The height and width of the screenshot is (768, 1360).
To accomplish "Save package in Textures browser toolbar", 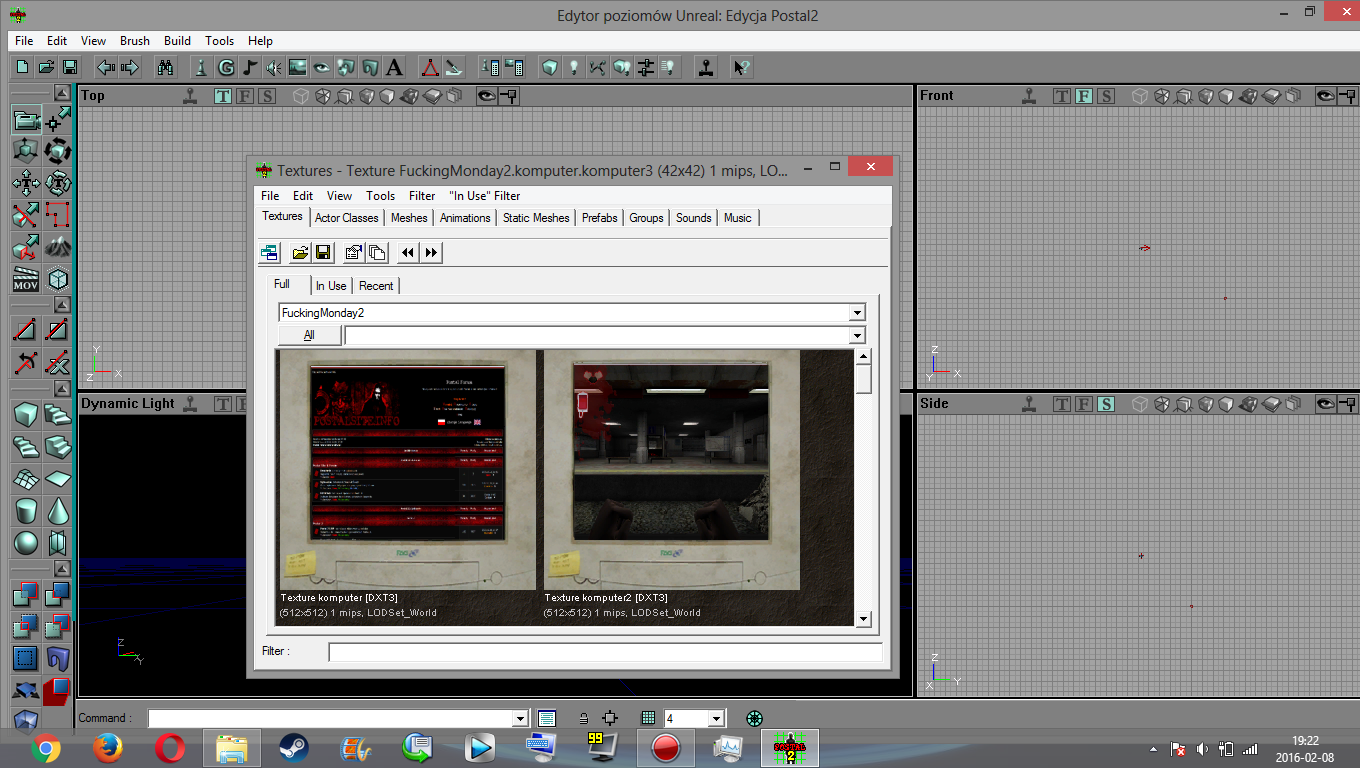I will coord(322,252).
